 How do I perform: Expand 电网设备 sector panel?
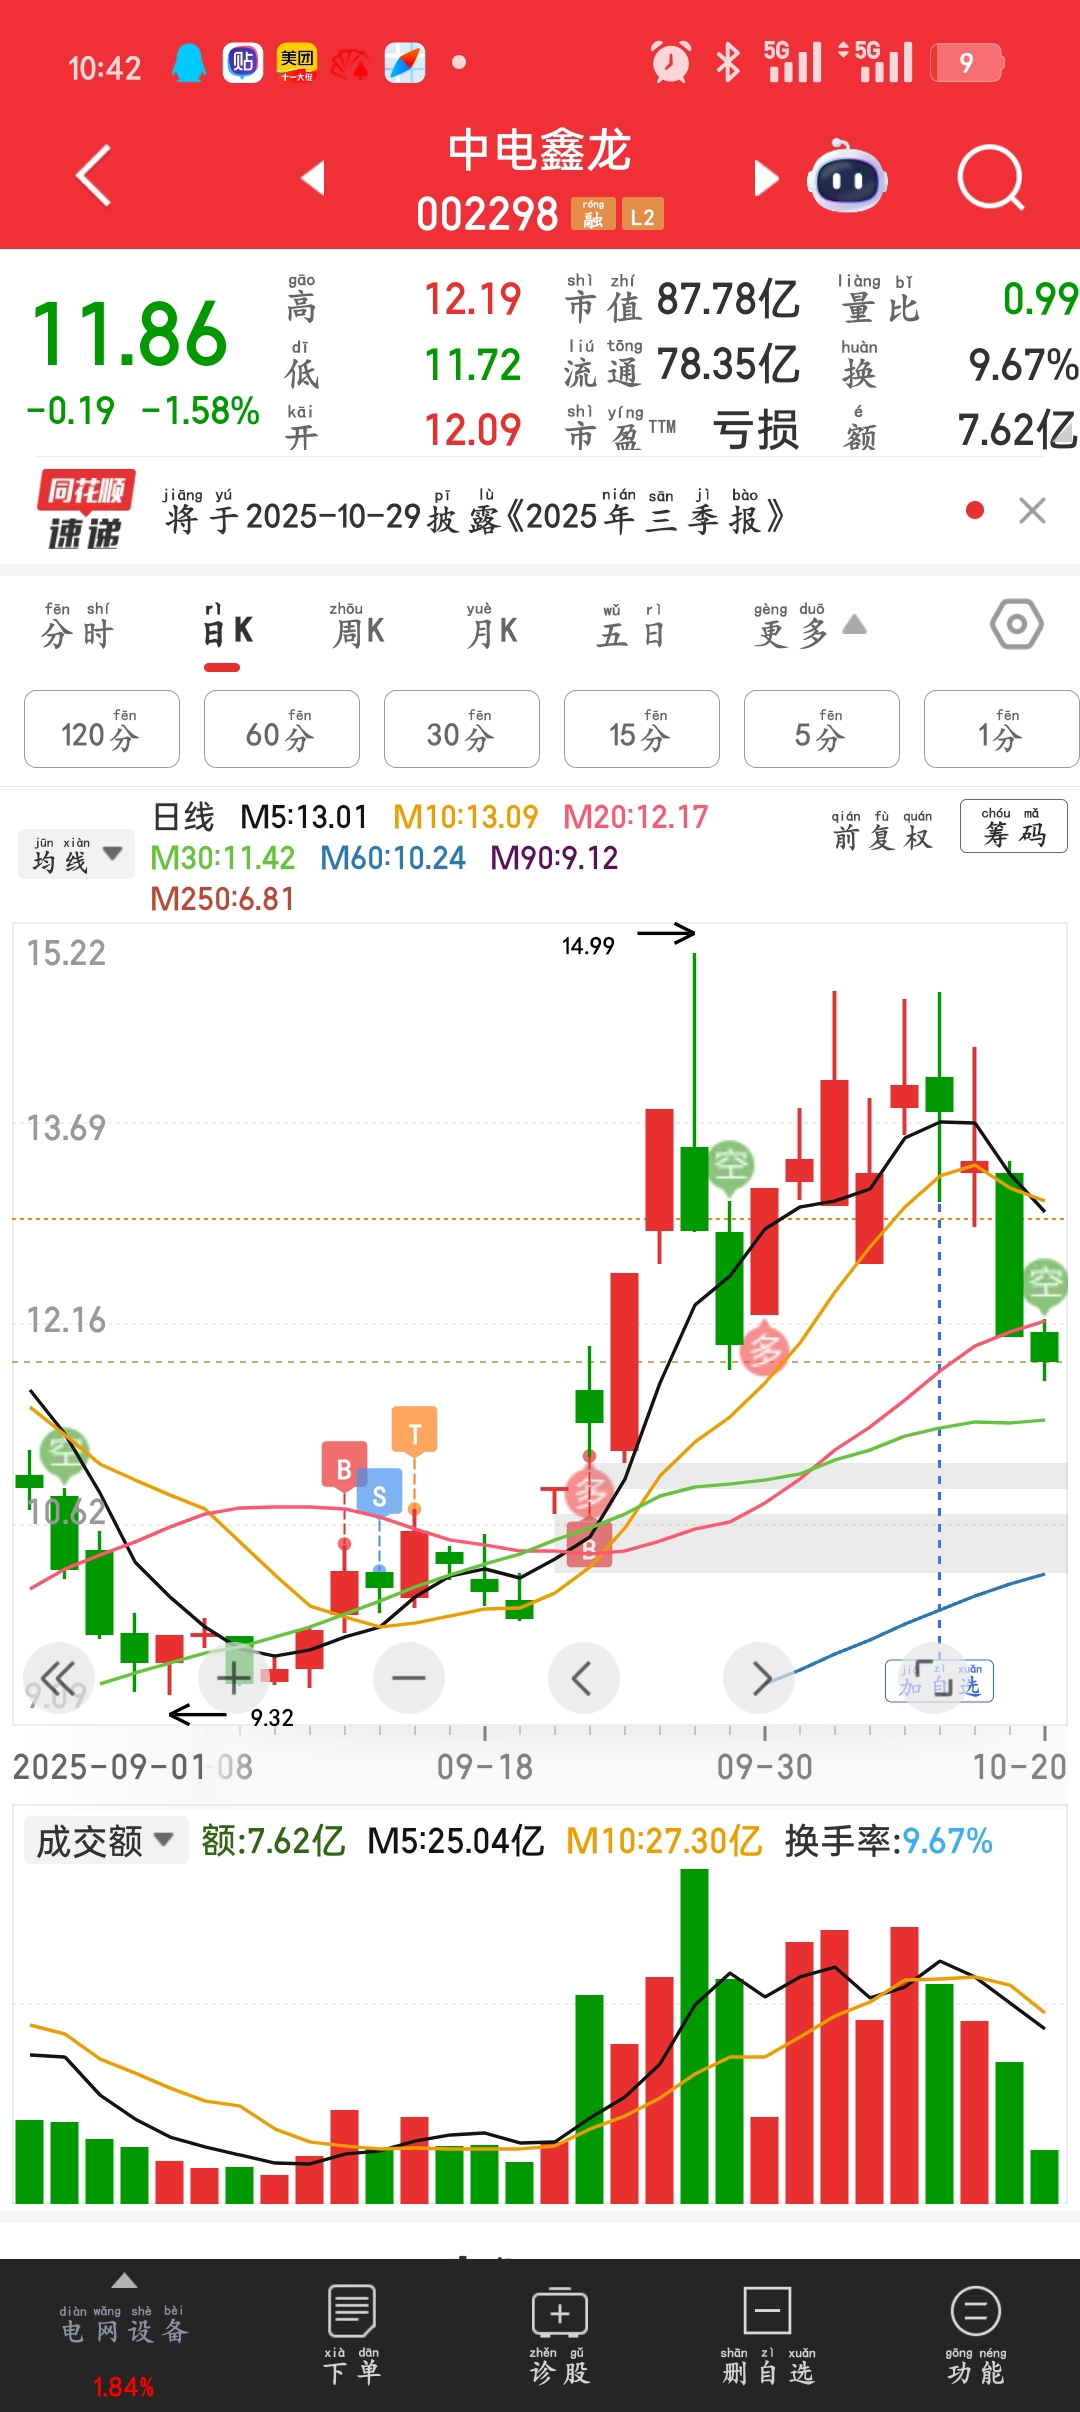point(124,2333)
